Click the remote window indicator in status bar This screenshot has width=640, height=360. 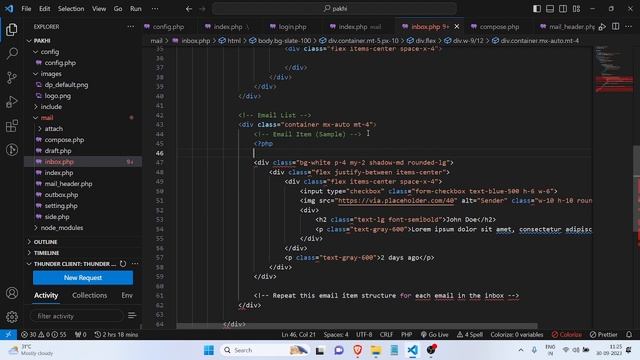click(x=8, y=334)
